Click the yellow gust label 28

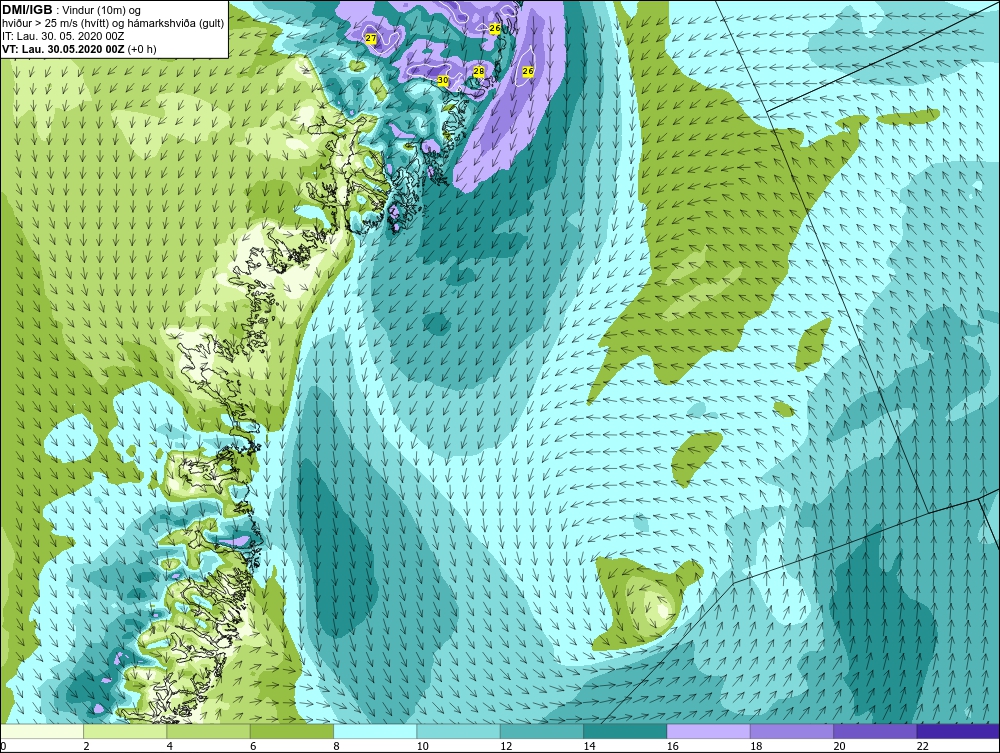(x=479, y=71)
